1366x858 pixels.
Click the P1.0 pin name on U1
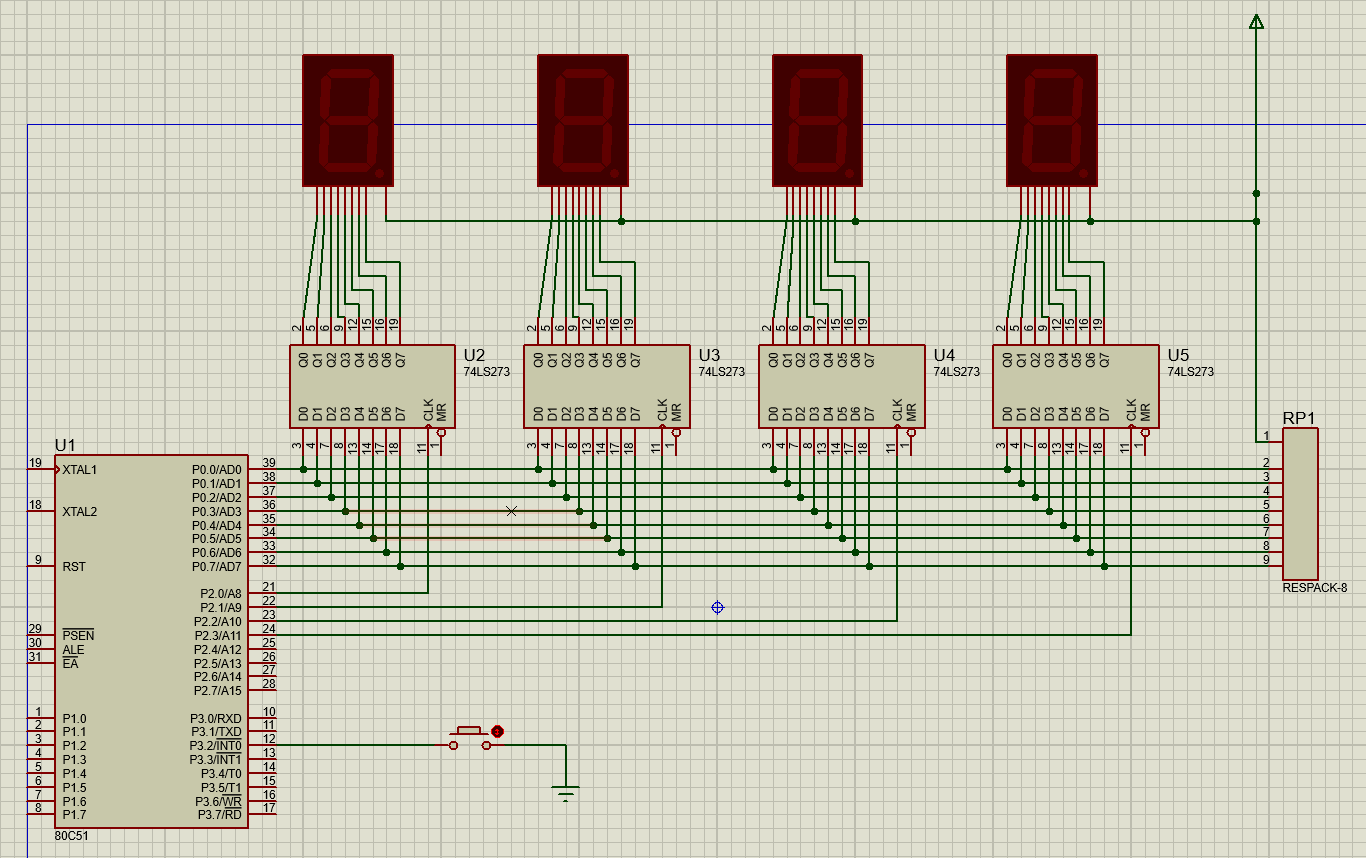point(74,718)
